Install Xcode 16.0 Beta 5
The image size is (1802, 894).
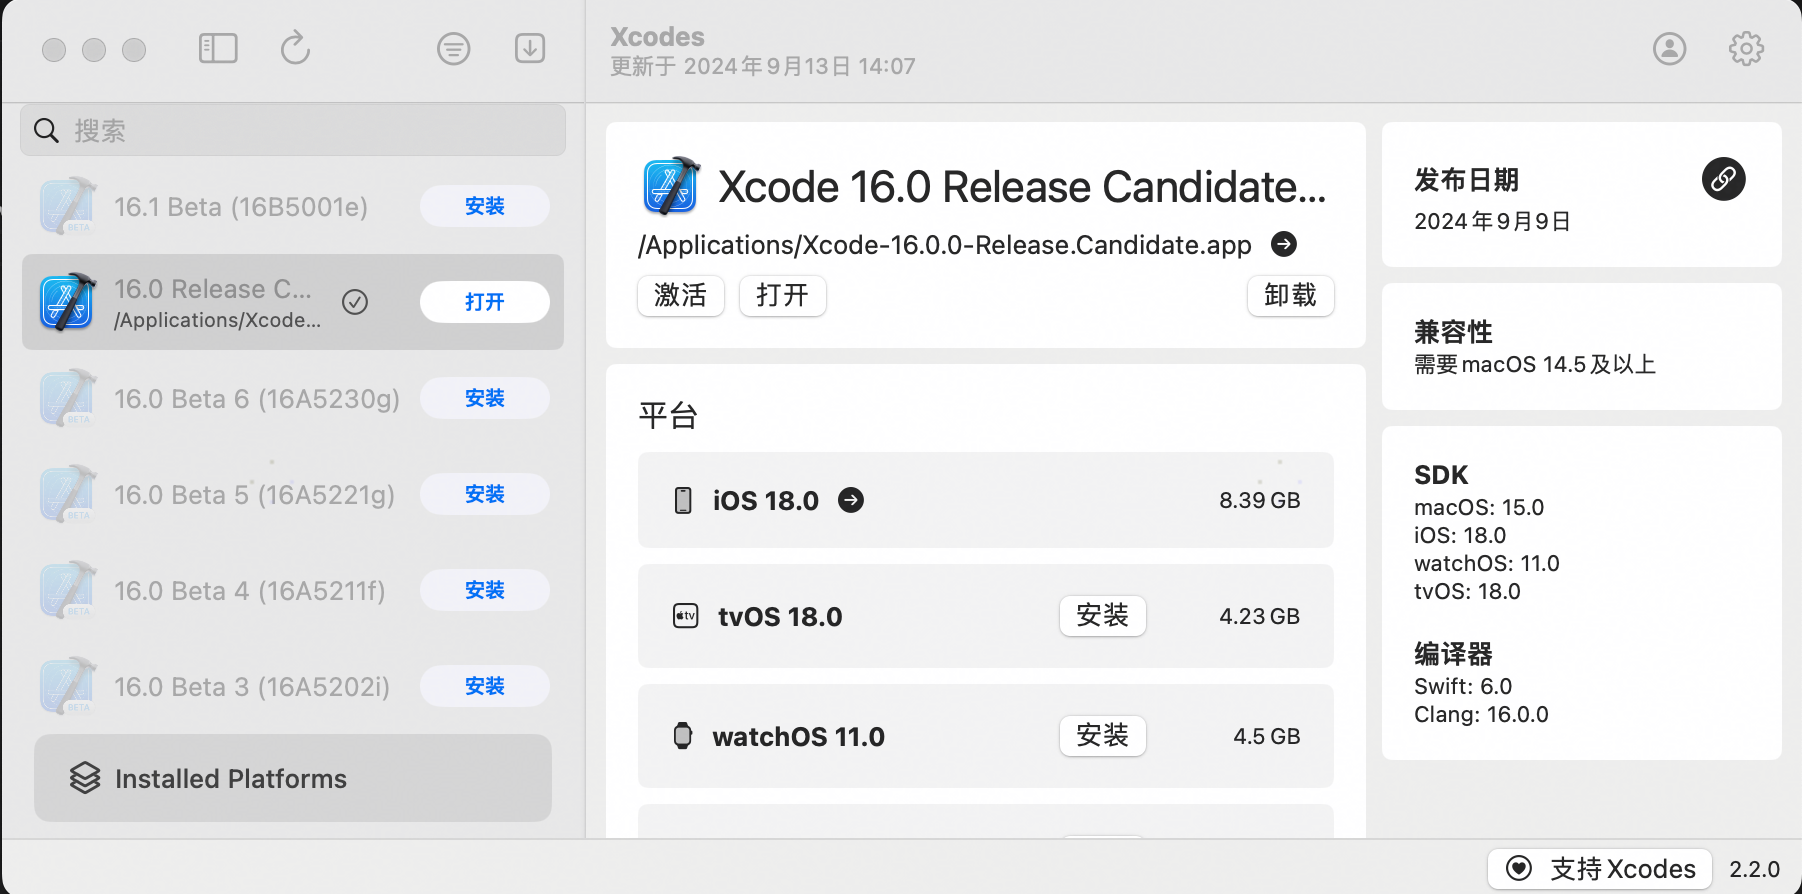(485, 494)
